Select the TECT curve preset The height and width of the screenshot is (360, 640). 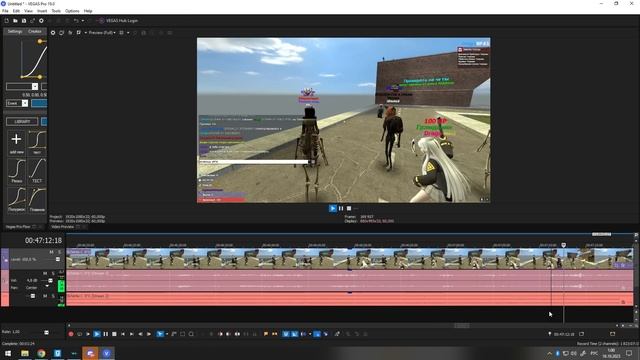(x=37, y=171)
